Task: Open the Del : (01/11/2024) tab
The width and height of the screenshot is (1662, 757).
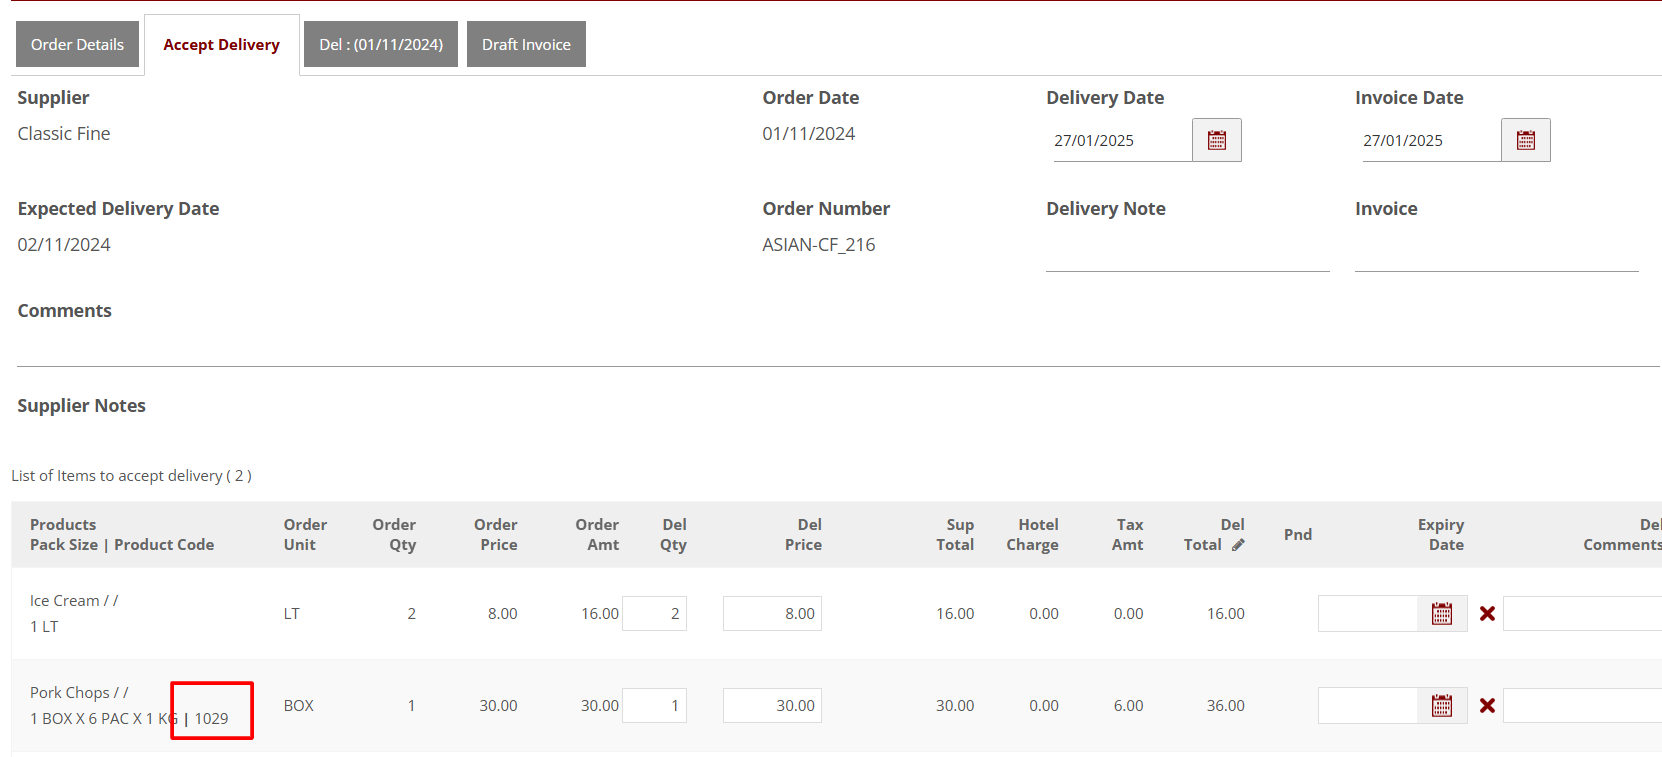Action: point(380,44)
